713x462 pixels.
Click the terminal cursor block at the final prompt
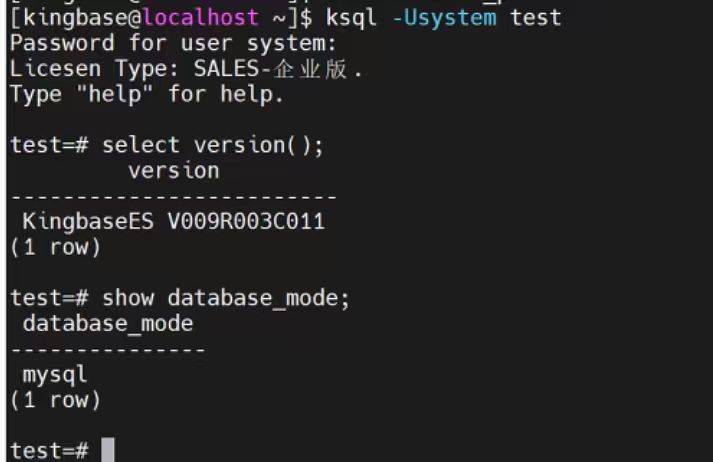108,451
